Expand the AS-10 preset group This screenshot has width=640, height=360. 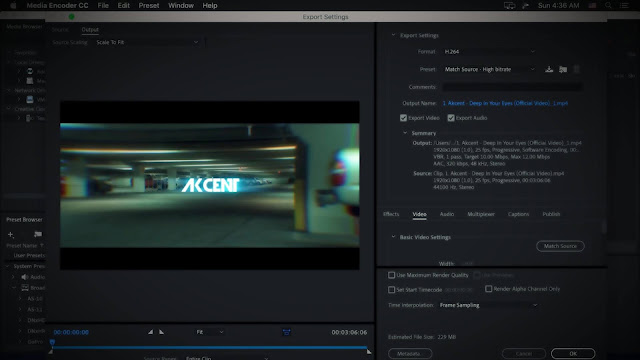(20, 298)
